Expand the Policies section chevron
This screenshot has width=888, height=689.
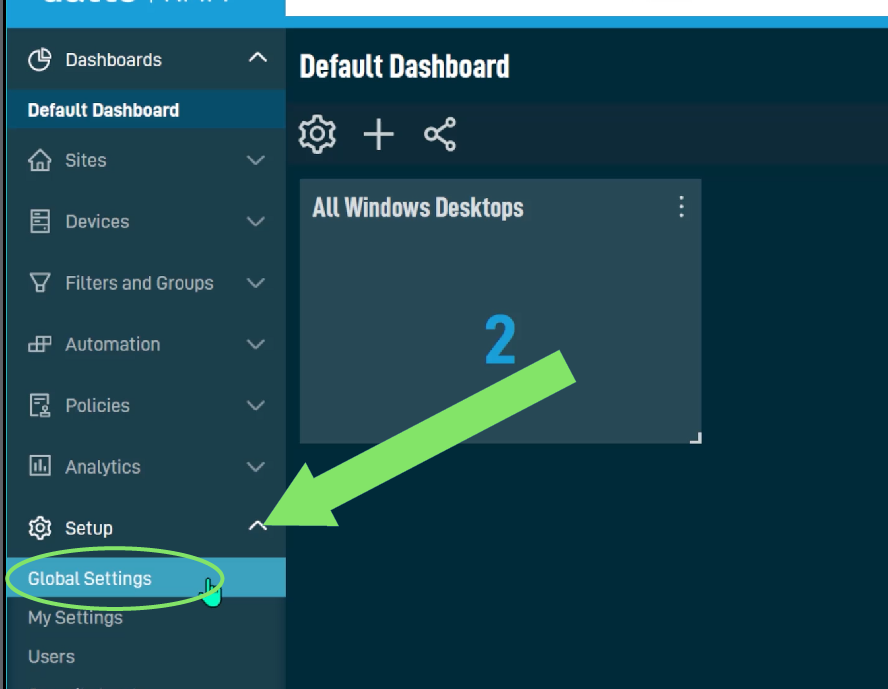(256, 406)
